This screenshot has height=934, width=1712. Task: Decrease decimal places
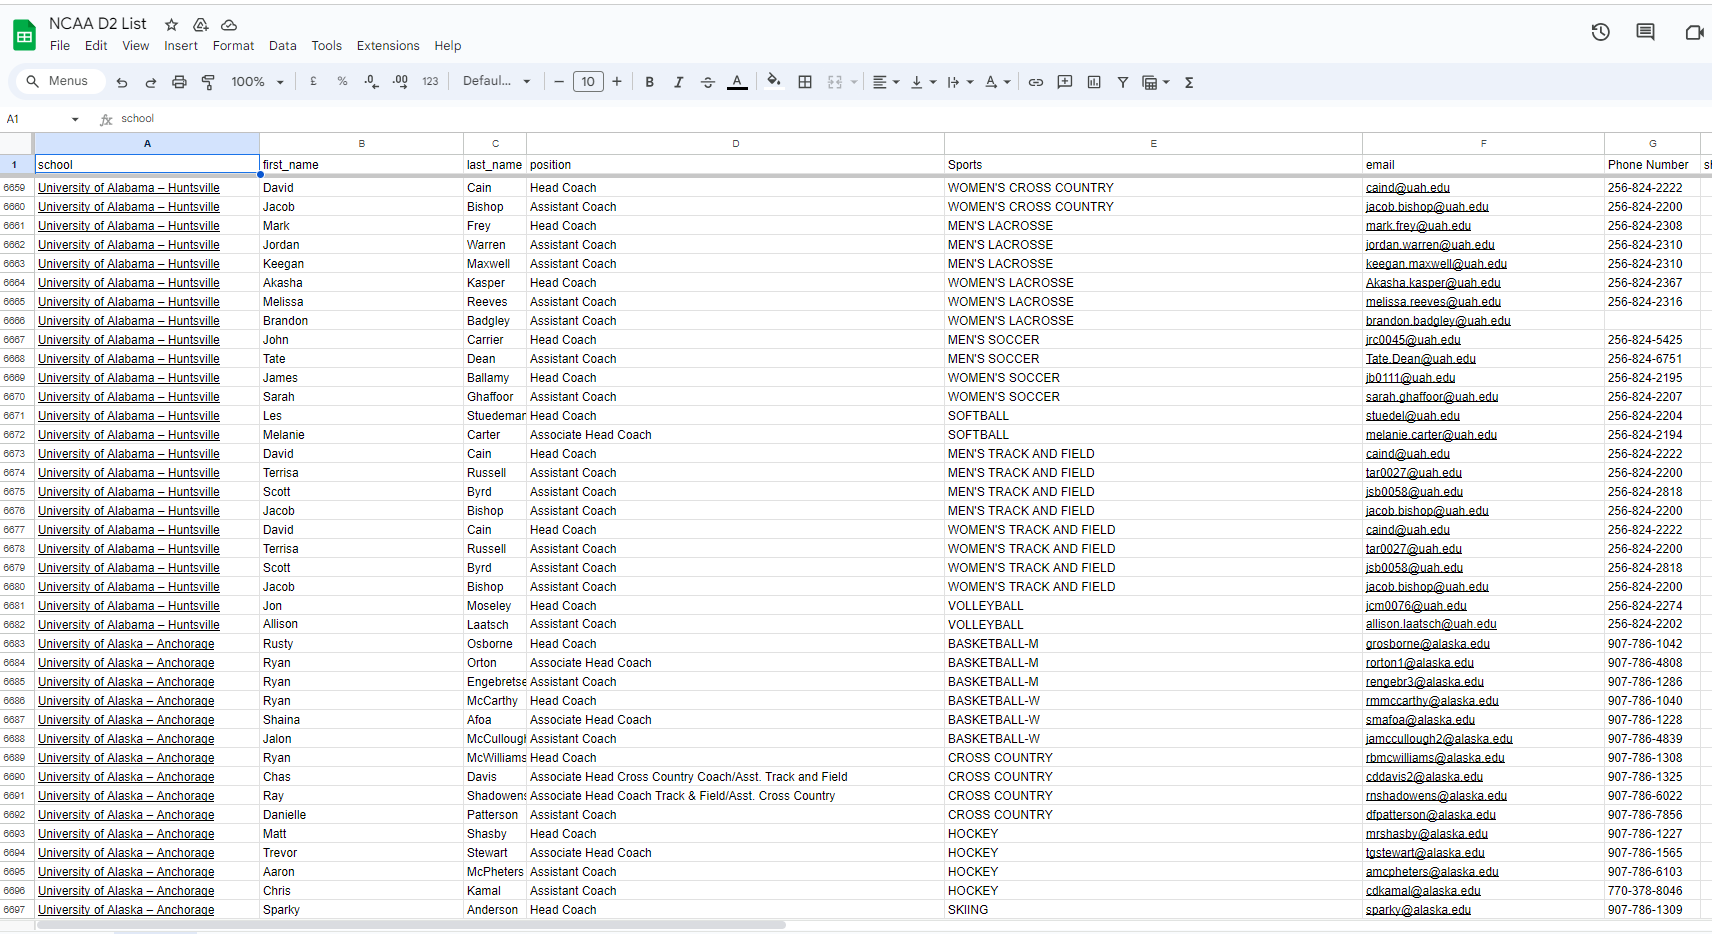[x=371, y=82]
